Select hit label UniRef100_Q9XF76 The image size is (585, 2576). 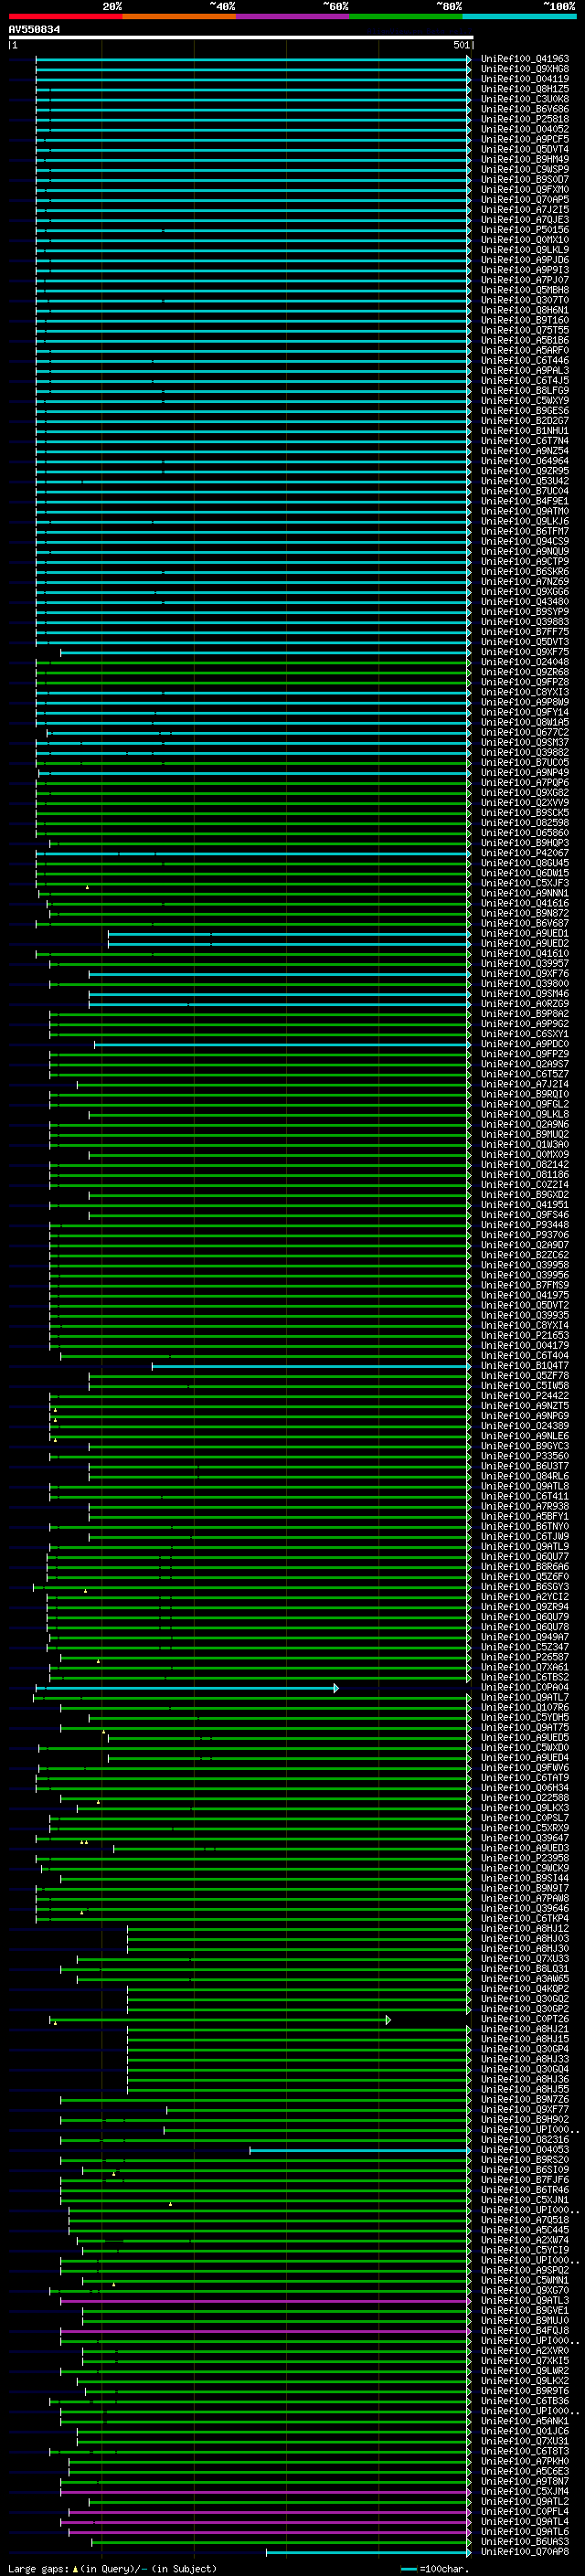tap(525, 973)
